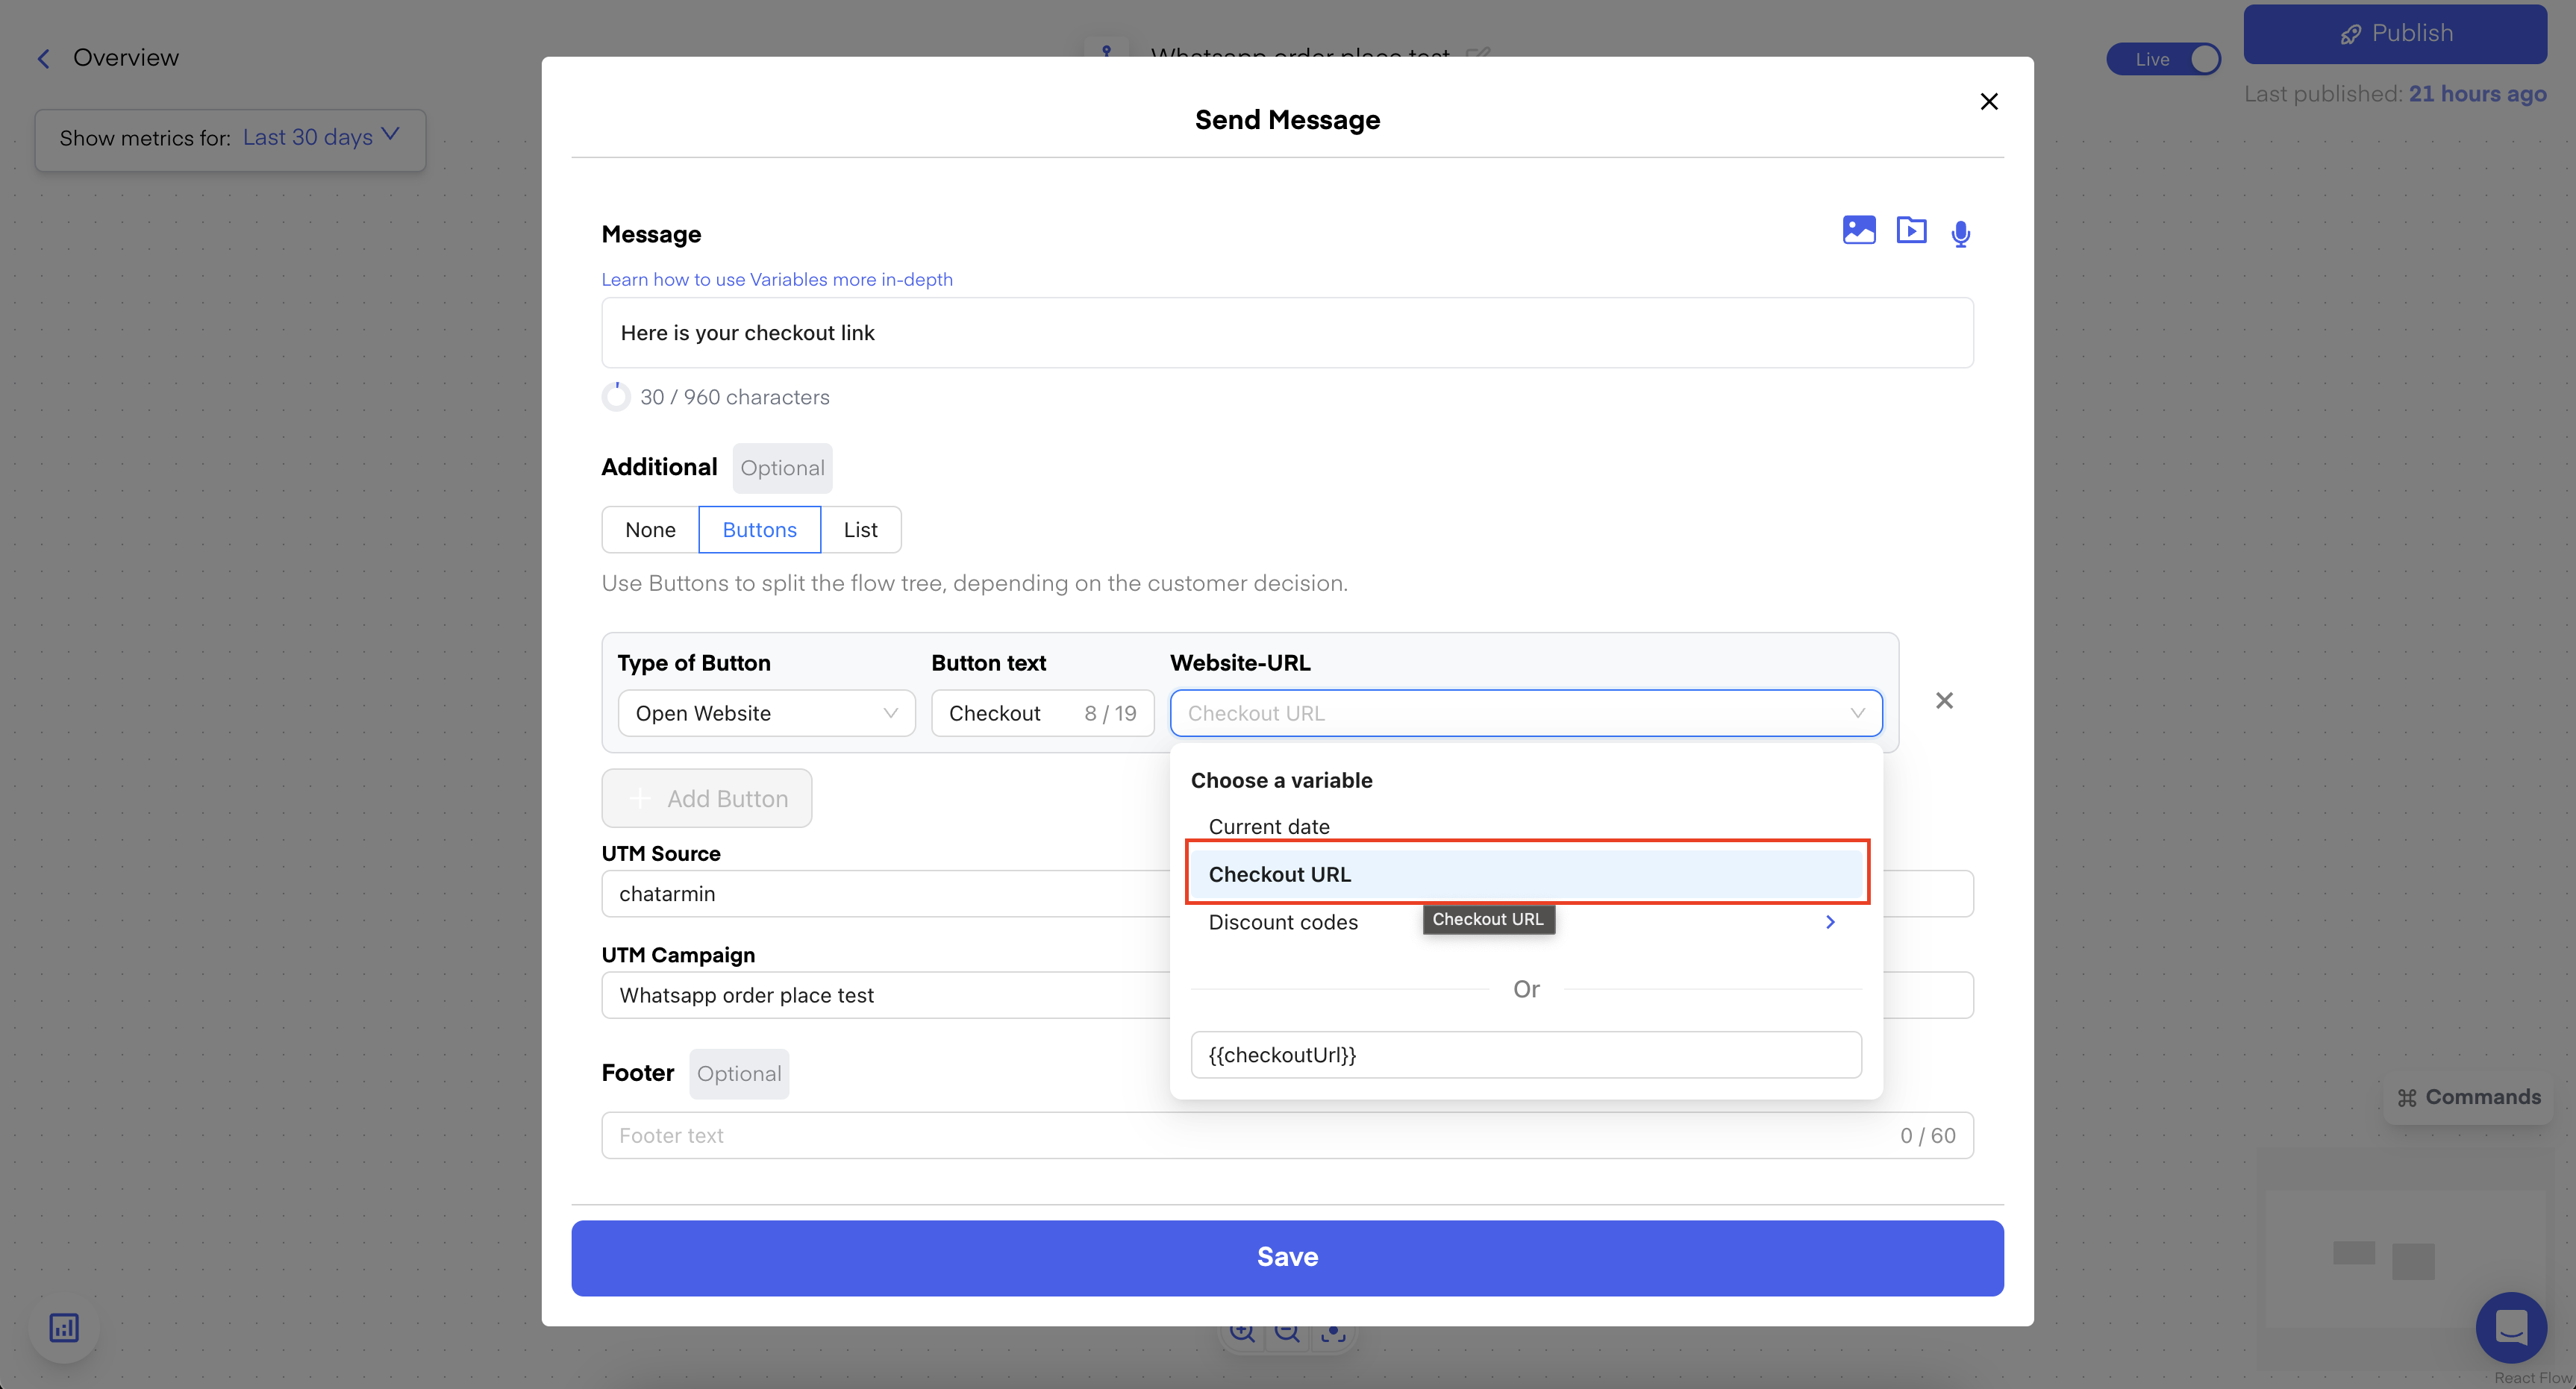Attach a video to the message

tap(1911, 231)
